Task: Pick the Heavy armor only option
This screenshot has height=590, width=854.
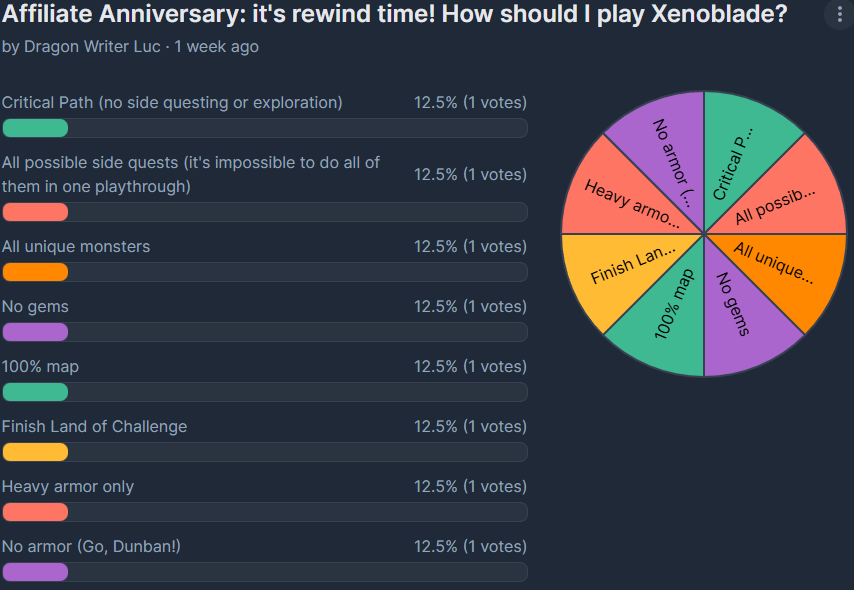Action: pyautogui.click(x=68, y=486)
